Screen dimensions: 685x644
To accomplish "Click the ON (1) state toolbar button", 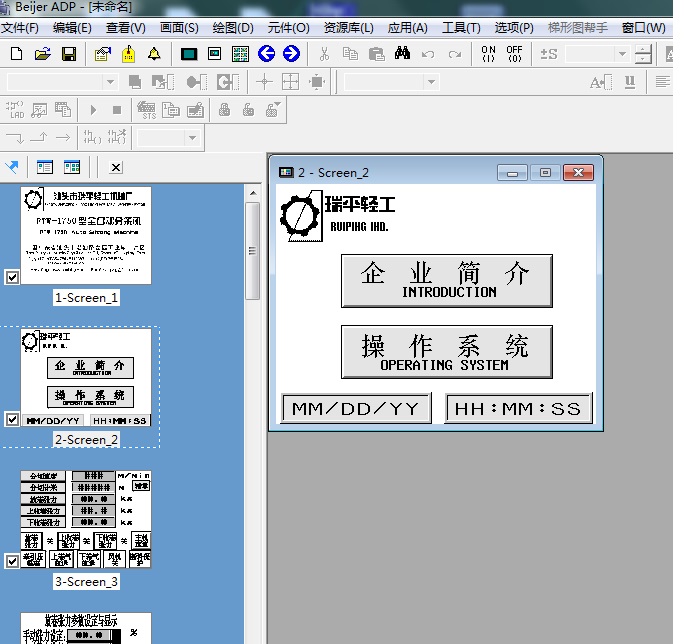I will point(488,54).
